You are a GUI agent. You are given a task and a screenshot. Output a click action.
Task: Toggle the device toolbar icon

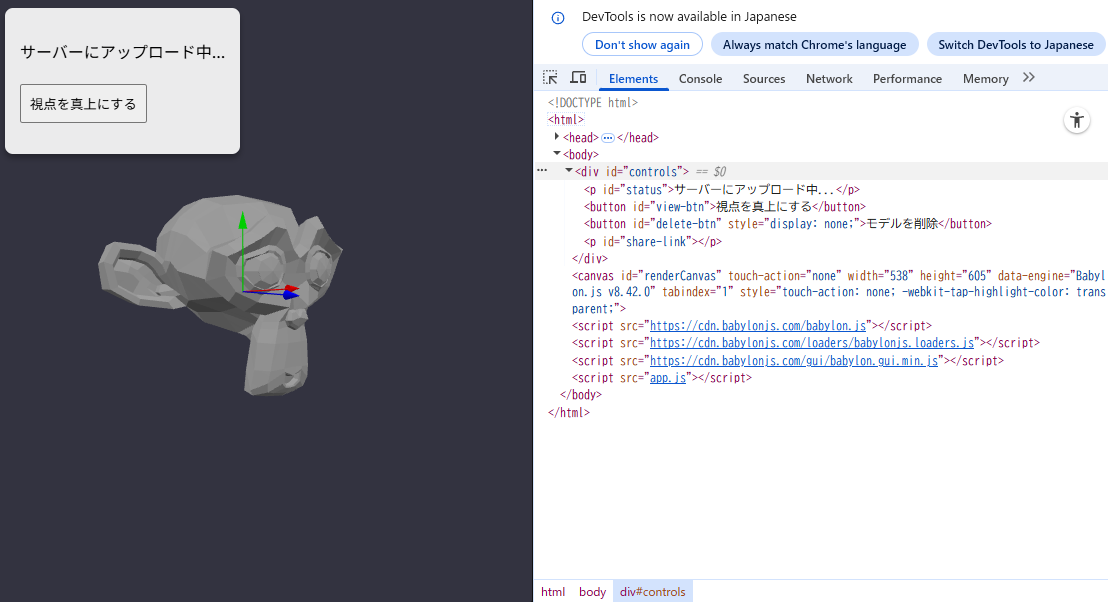pos(578,78)
